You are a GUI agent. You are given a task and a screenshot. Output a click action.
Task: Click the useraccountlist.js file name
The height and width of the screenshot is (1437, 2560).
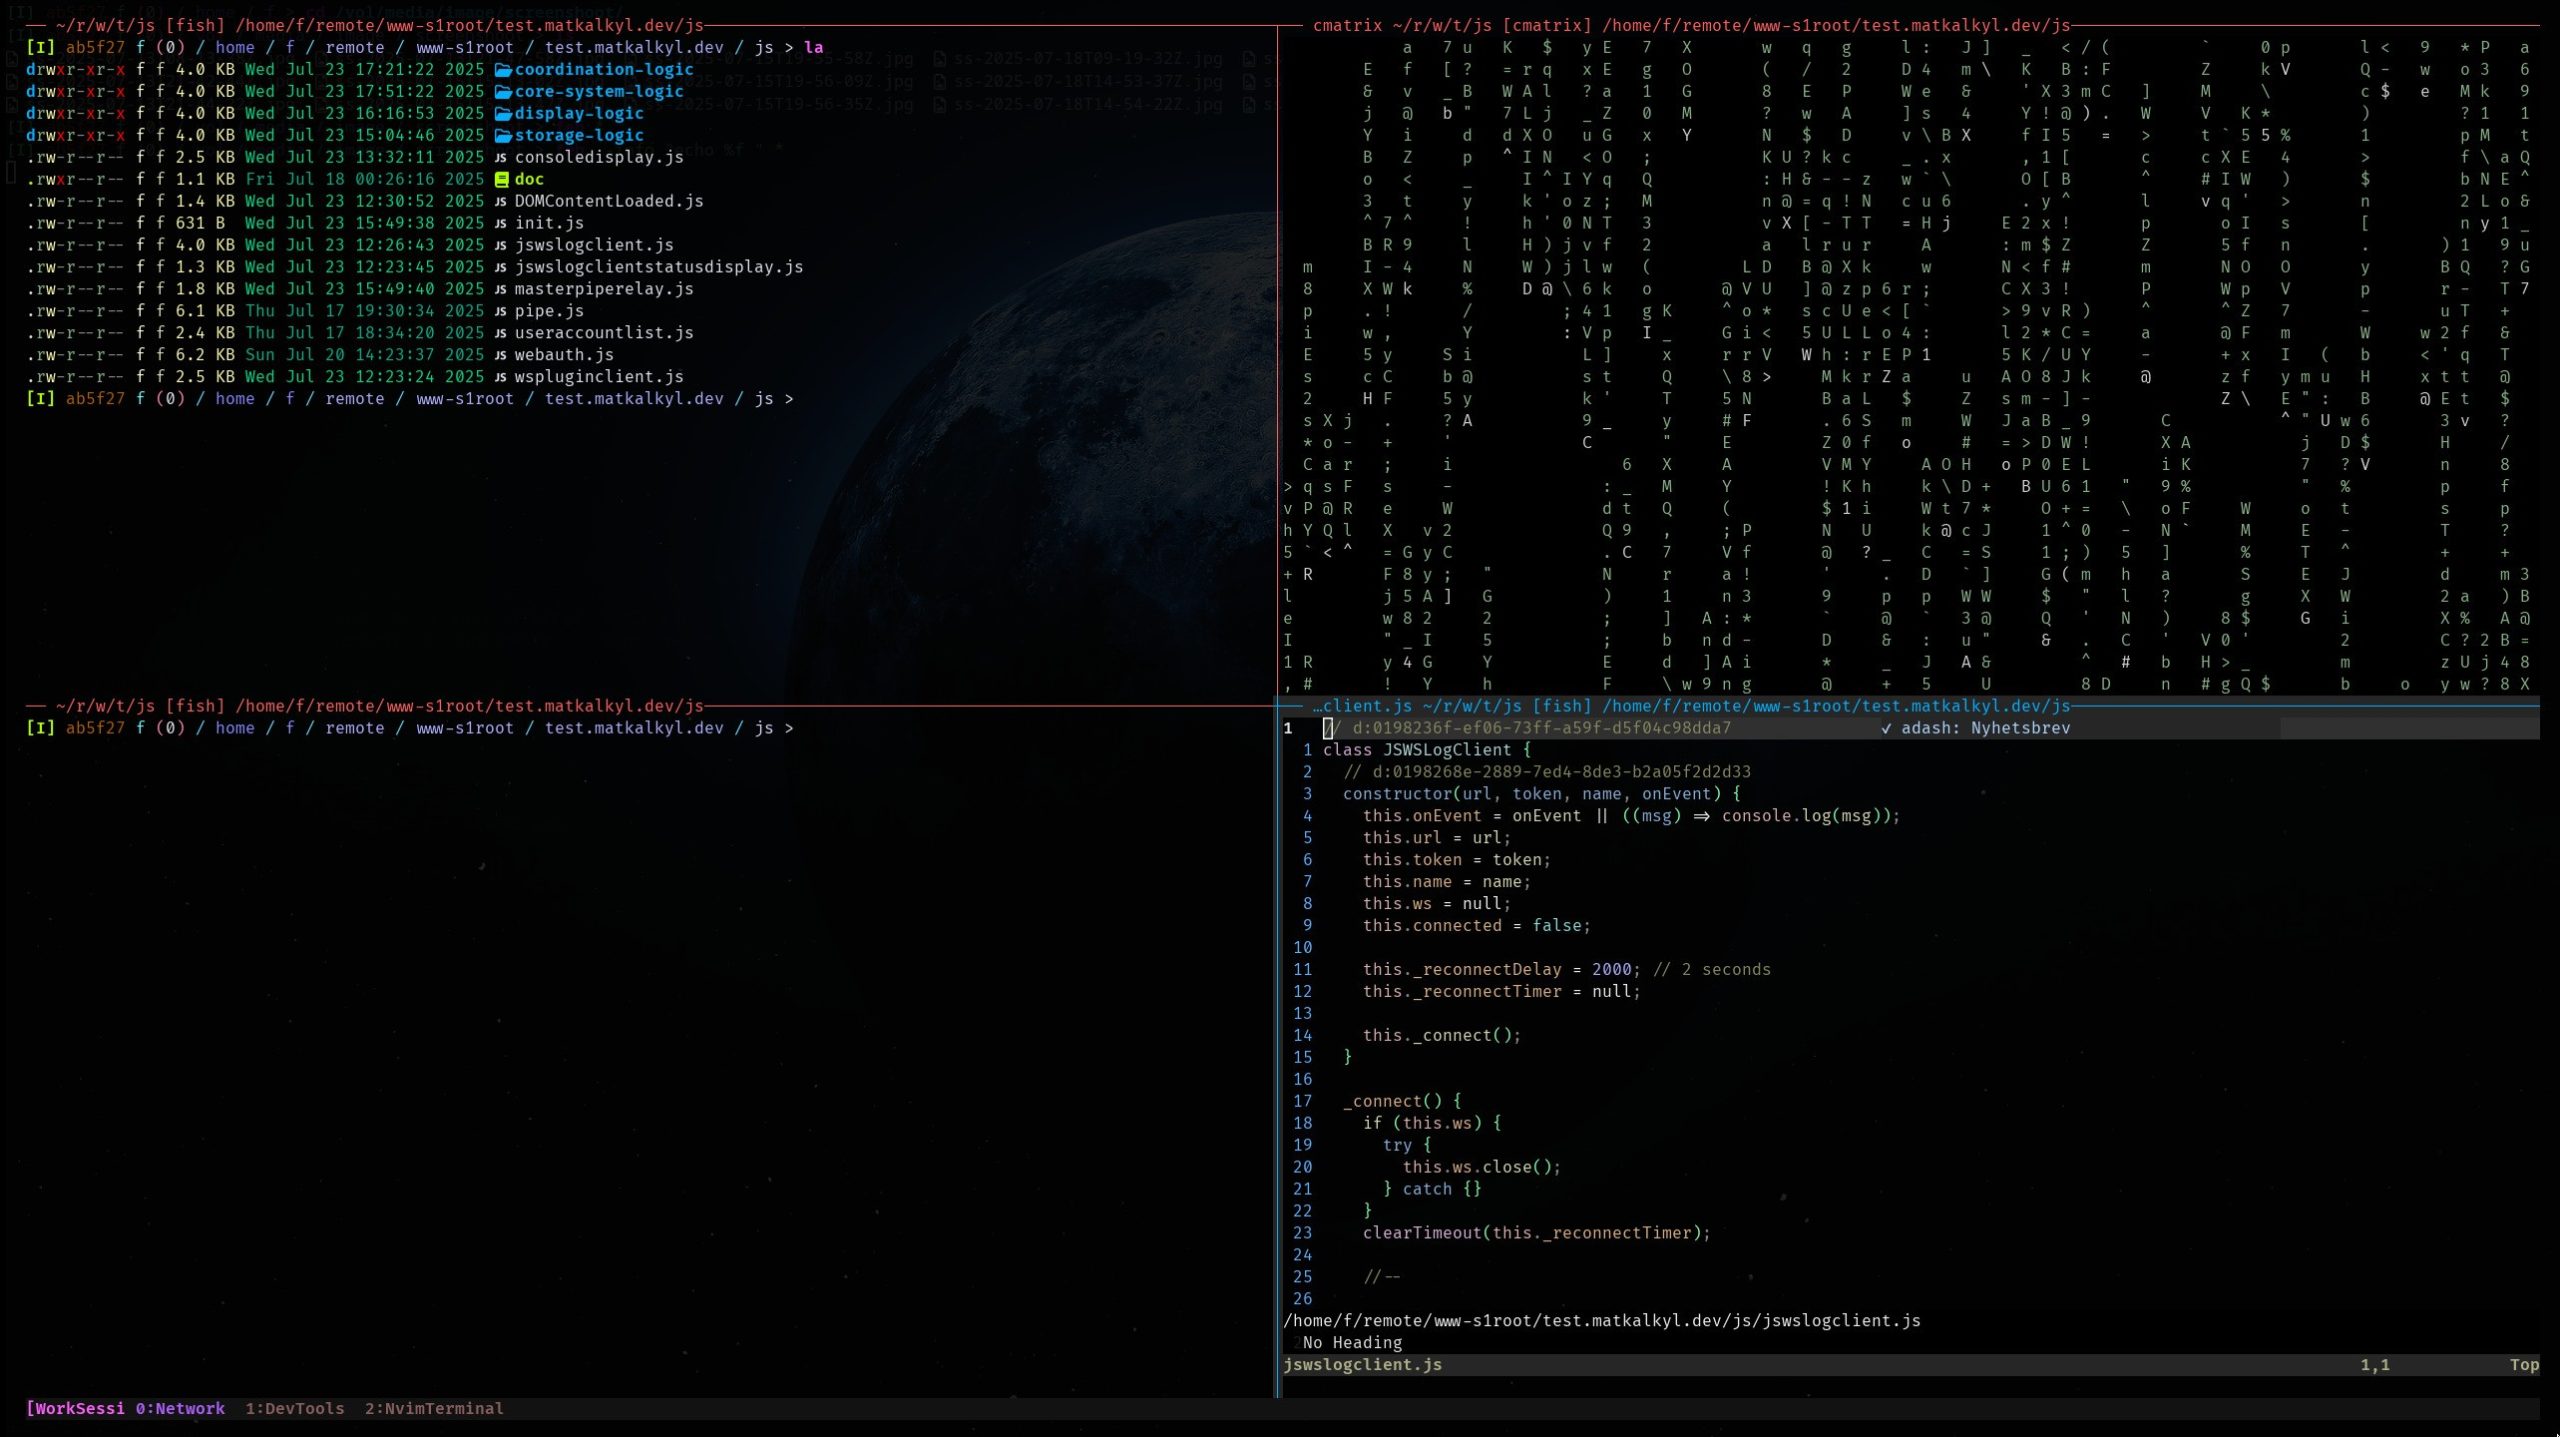[x=604, y=334]
